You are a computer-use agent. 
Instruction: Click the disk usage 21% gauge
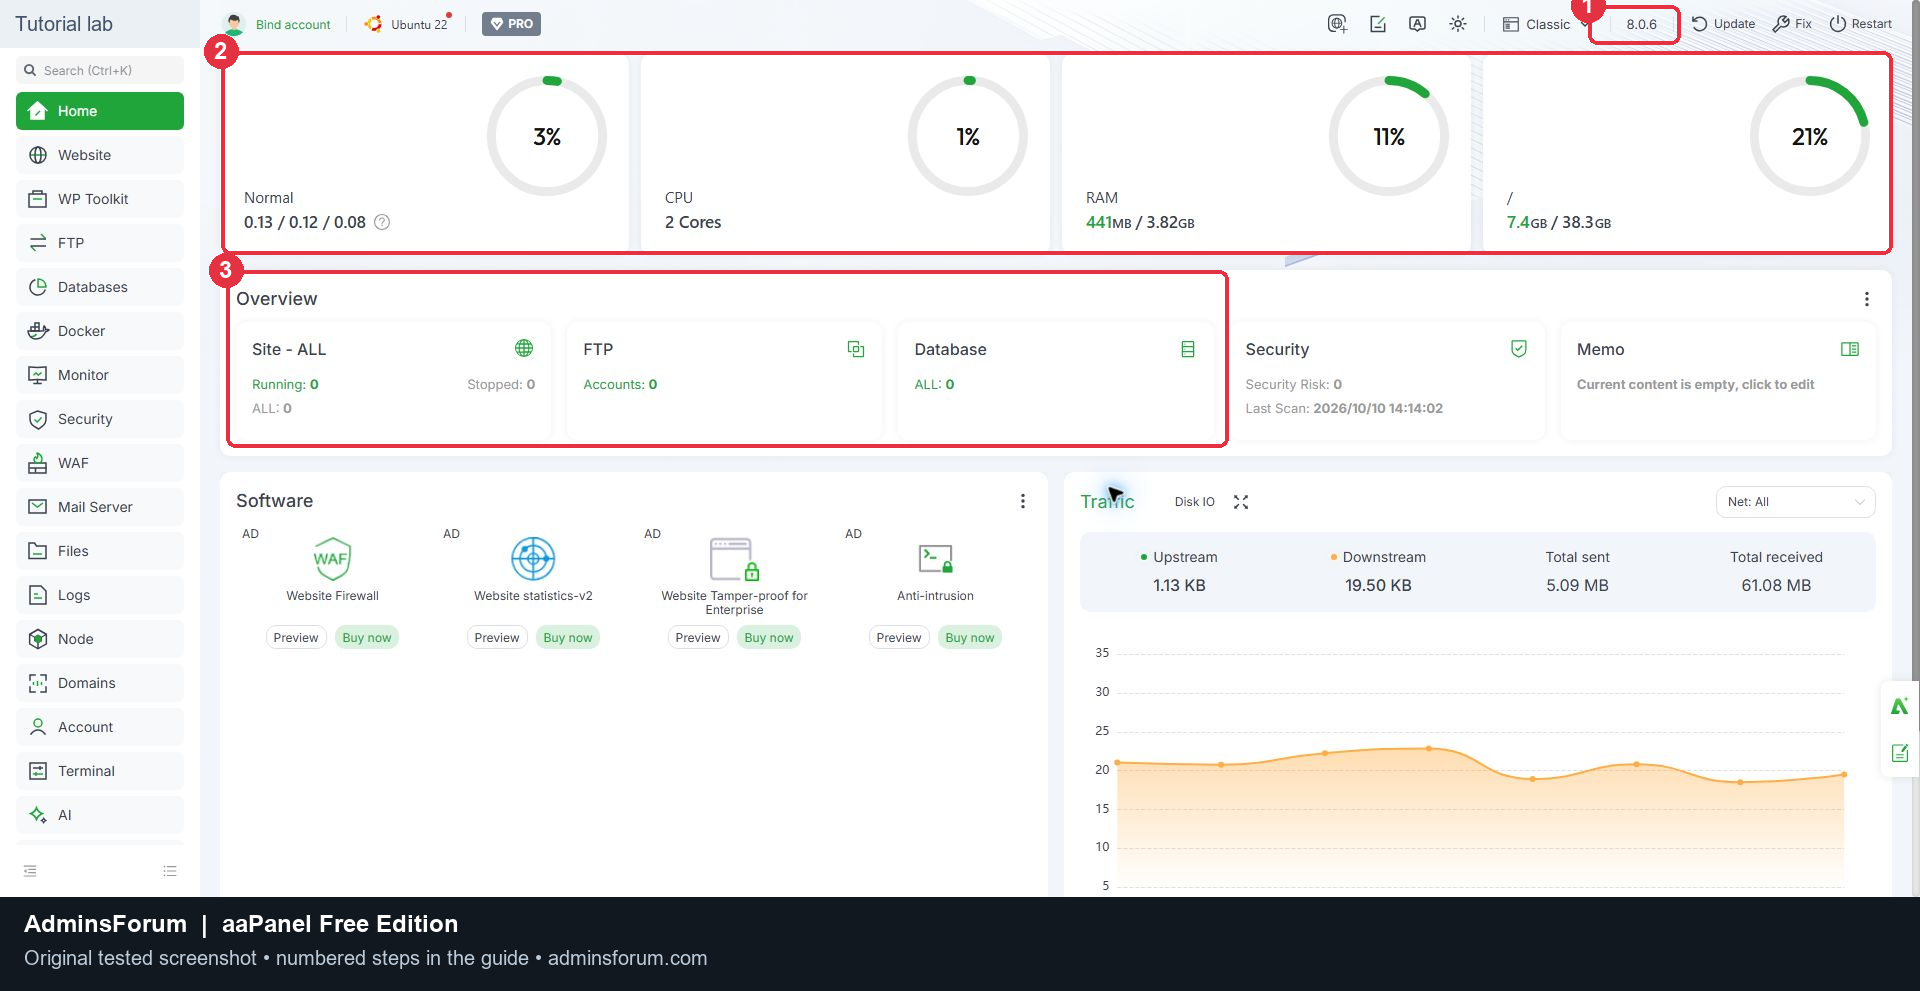(1809, 136)
